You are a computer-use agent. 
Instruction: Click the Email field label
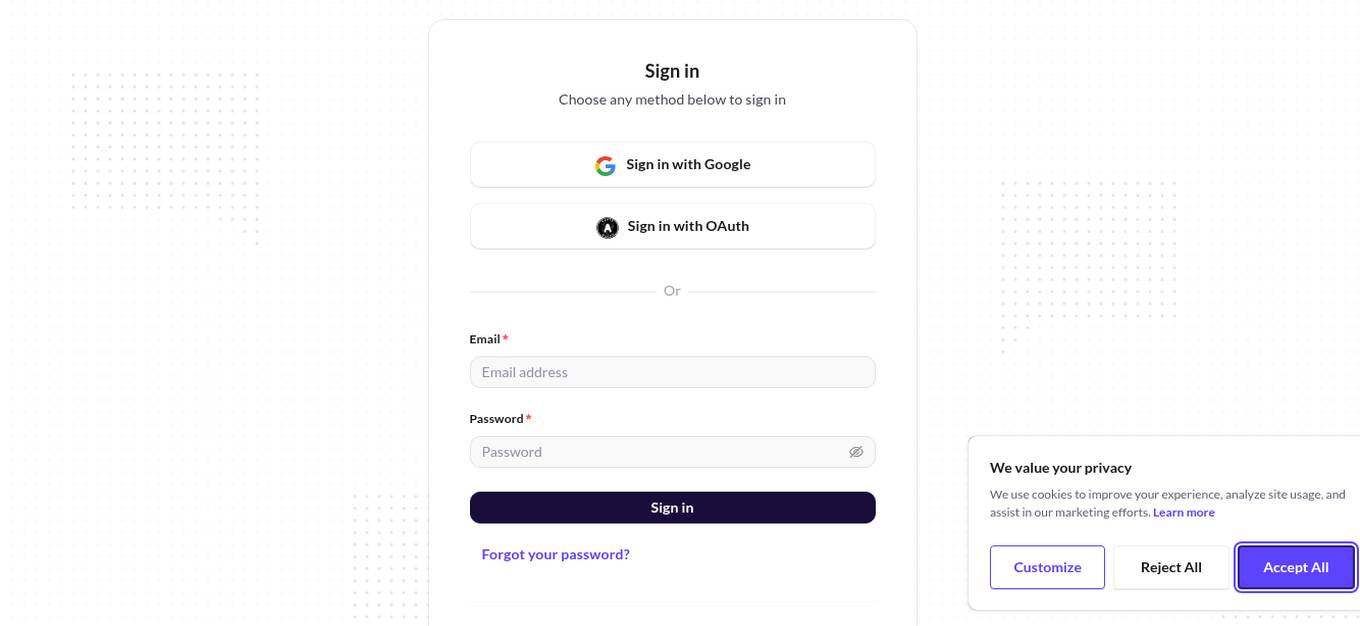pos(485,339)
